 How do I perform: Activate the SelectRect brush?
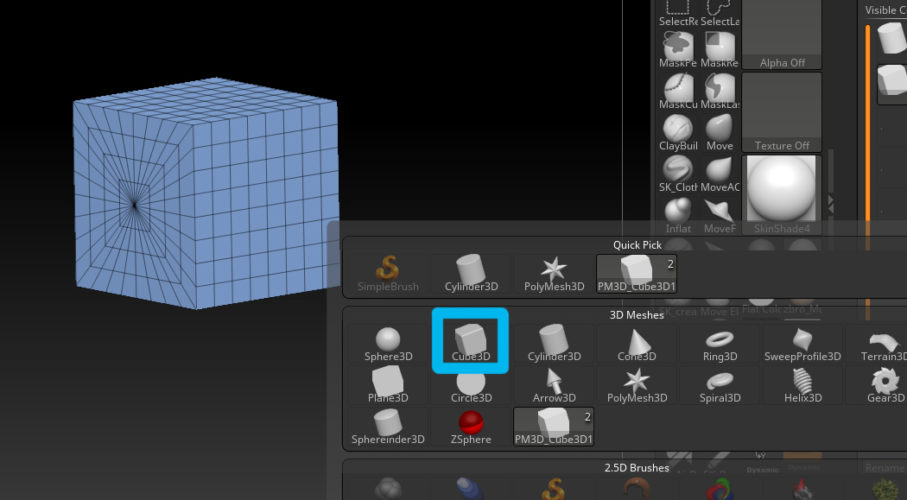pyautogui.click(x=678, y=13)
